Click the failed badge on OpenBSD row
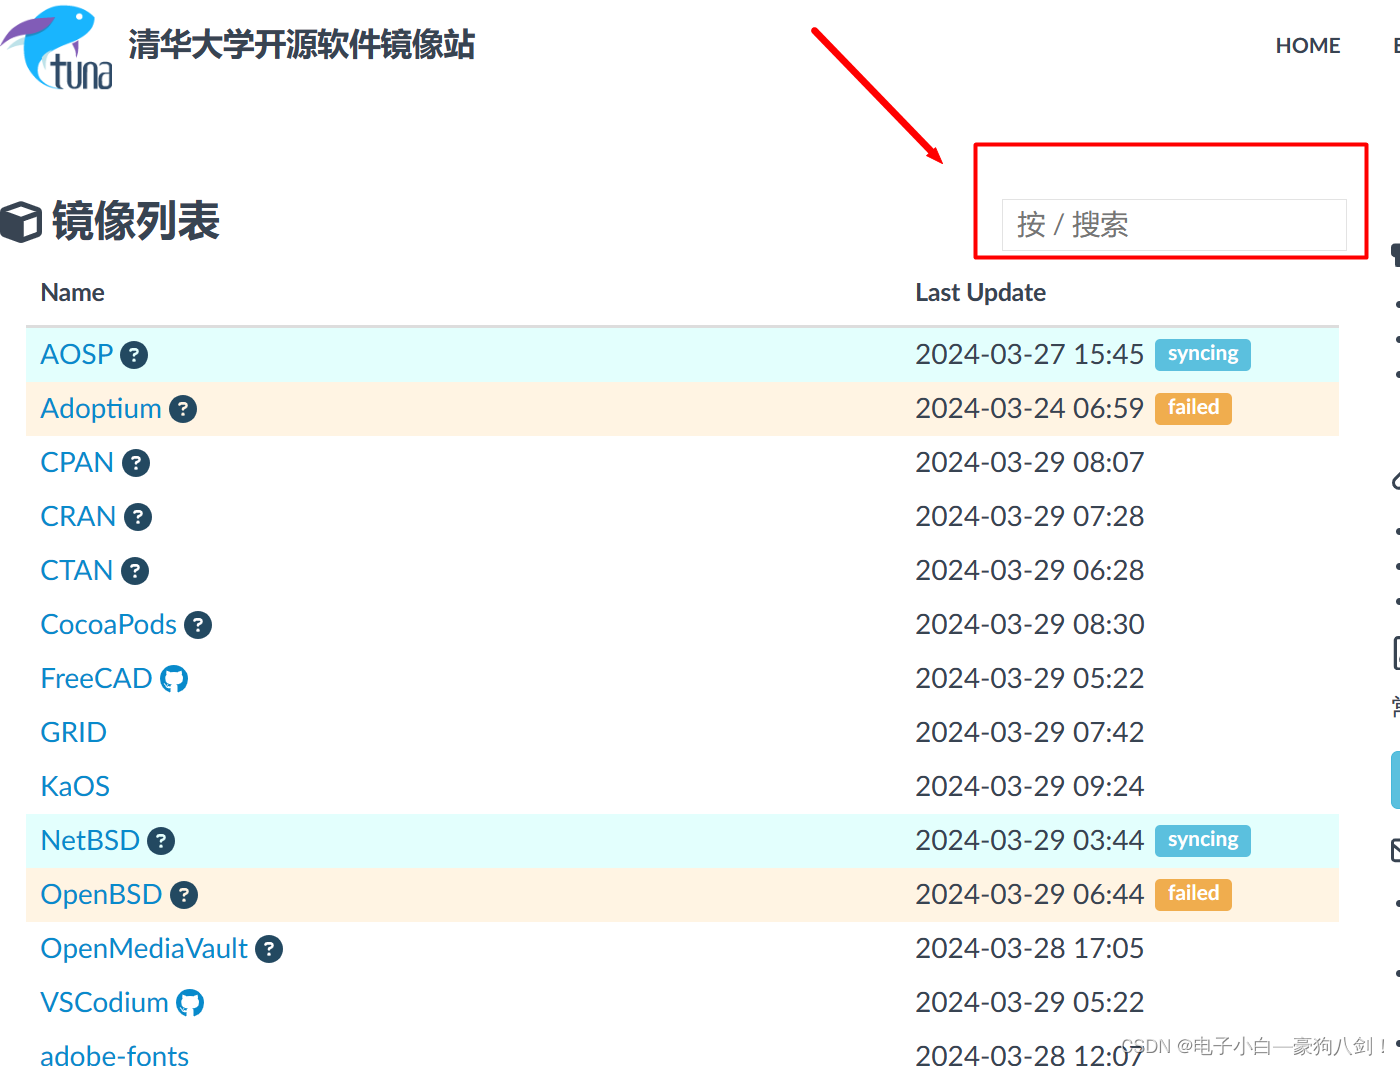Screen dimensions: 1400x1066 [x=1194, y=894]
